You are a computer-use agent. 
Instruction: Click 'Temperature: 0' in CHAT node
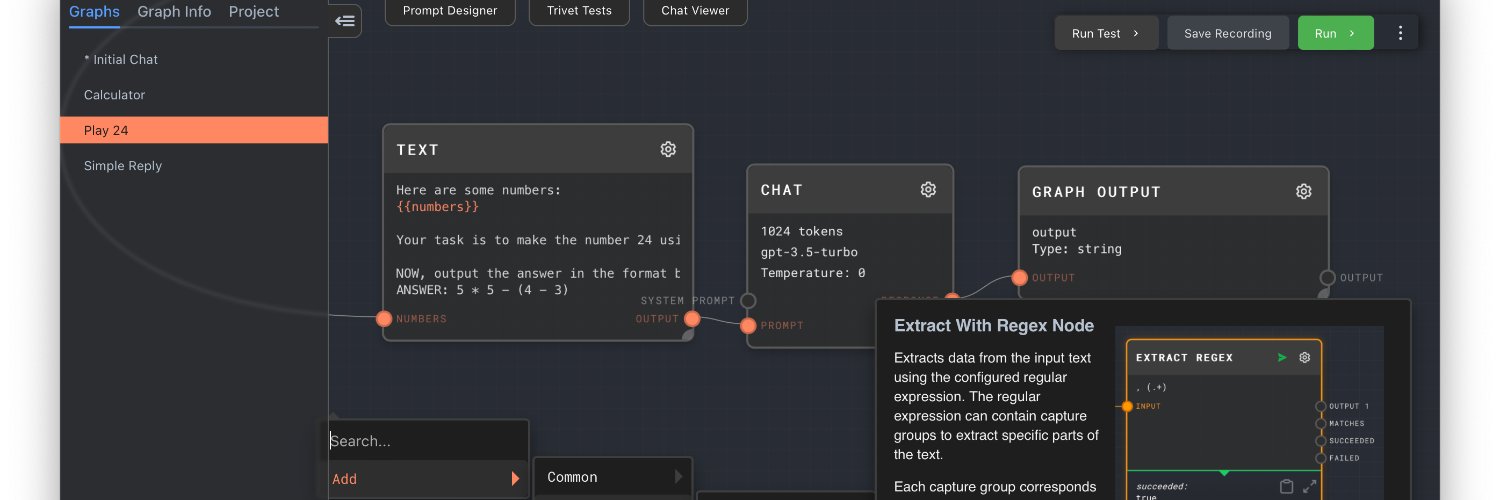click(x=813, y=273)
